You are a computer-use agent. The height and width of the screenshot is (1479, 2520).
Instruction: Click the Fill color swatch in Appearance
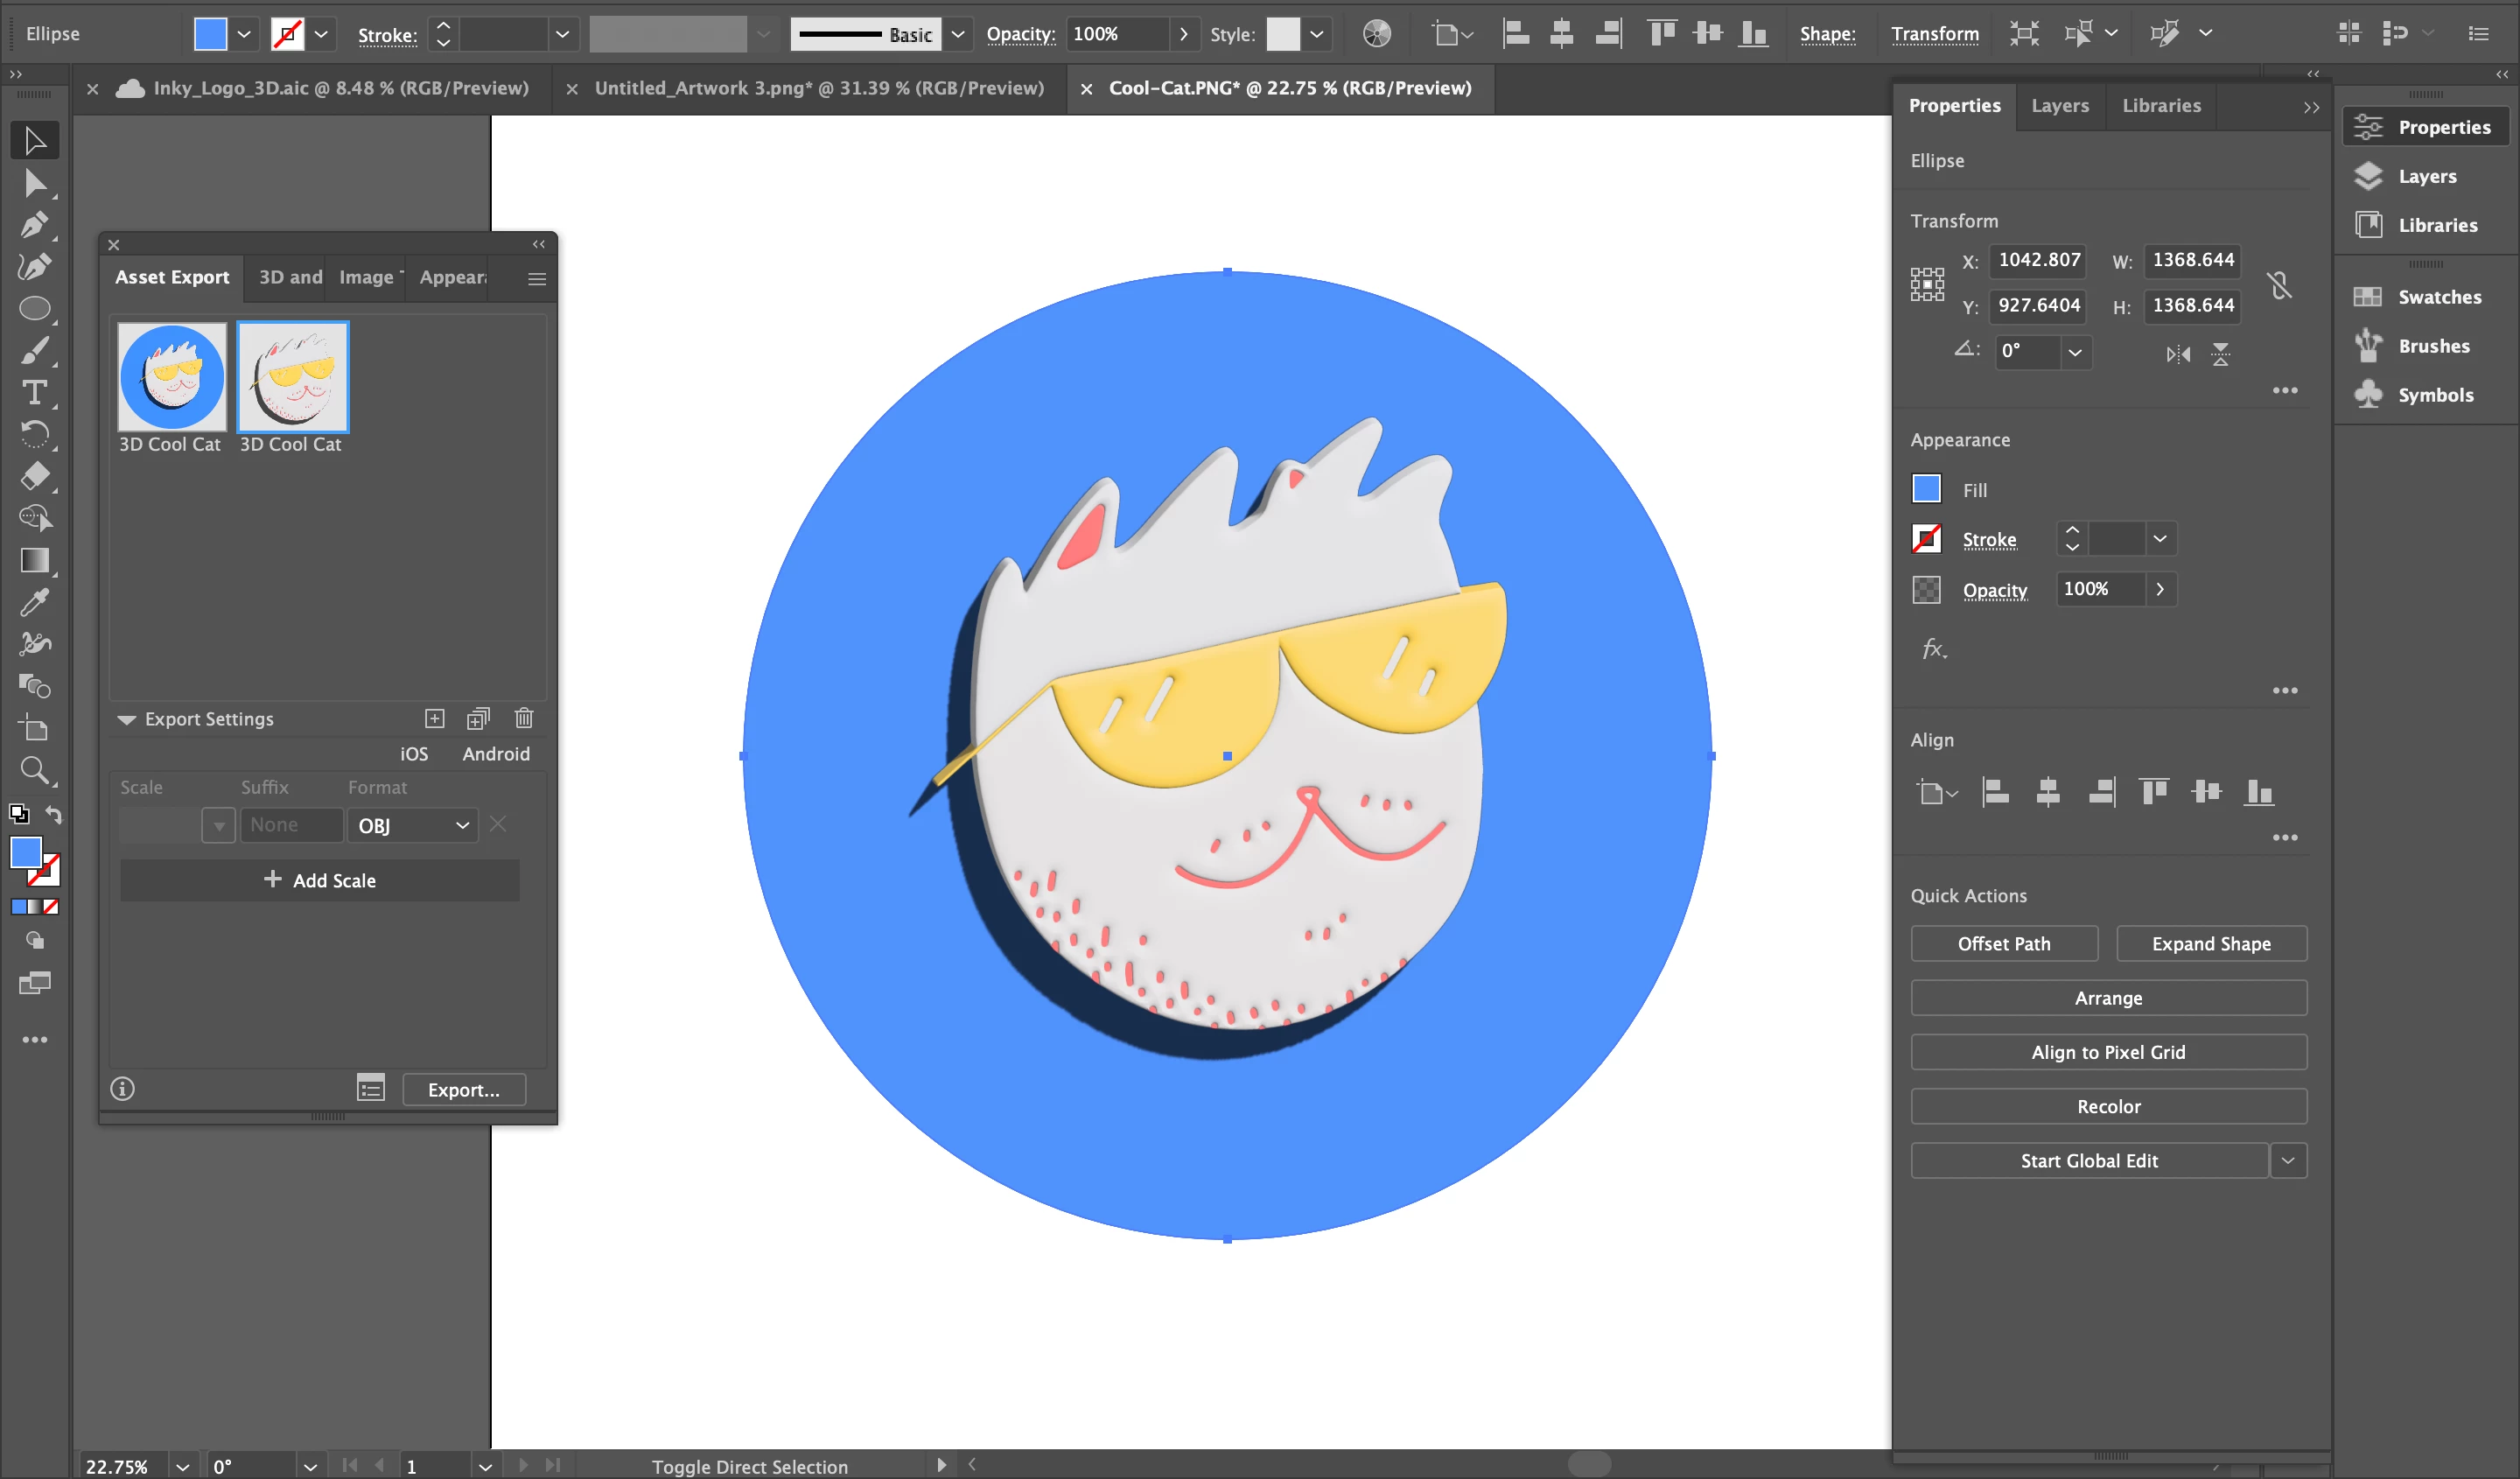1926,489
